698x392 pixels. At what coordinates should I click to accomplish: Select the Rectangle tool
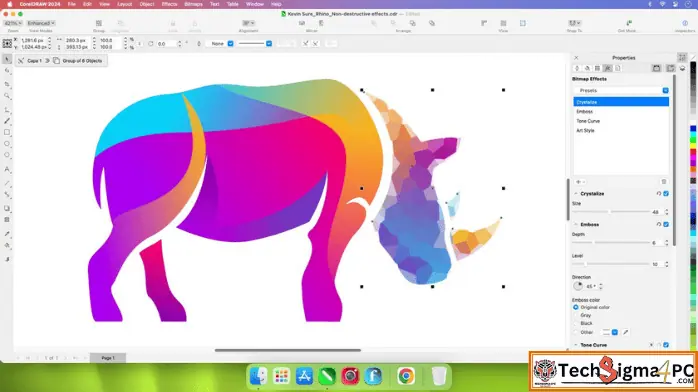tap(7, 133)
